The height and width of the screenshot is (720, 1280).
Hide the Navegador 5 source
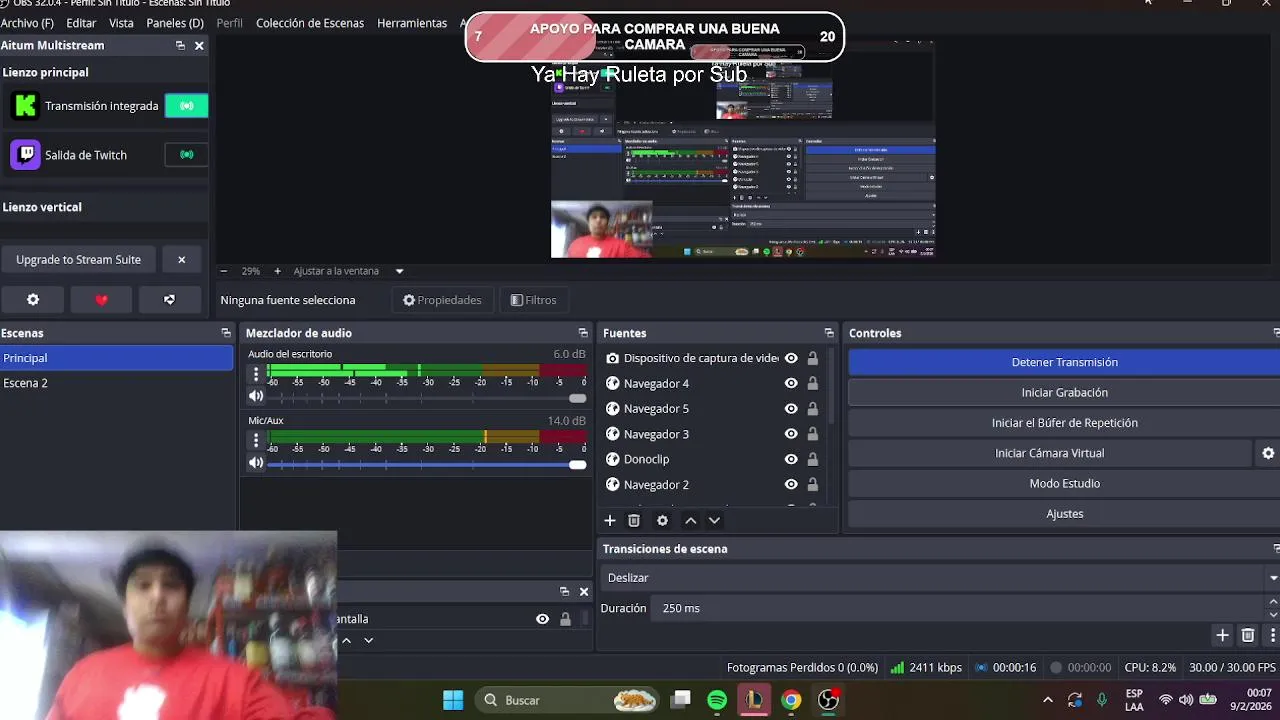pyautogui.click(x=791, y=409)
